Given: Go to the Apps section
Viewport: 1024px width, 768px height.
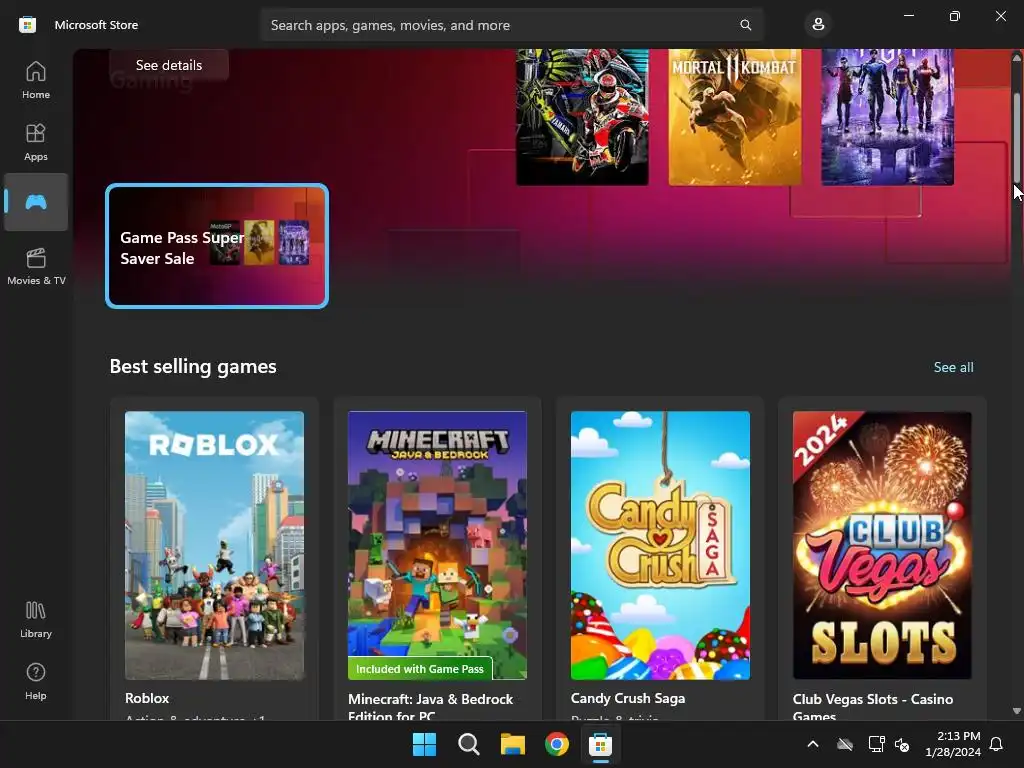Looking at the screenshot, I should pos(35,142).
